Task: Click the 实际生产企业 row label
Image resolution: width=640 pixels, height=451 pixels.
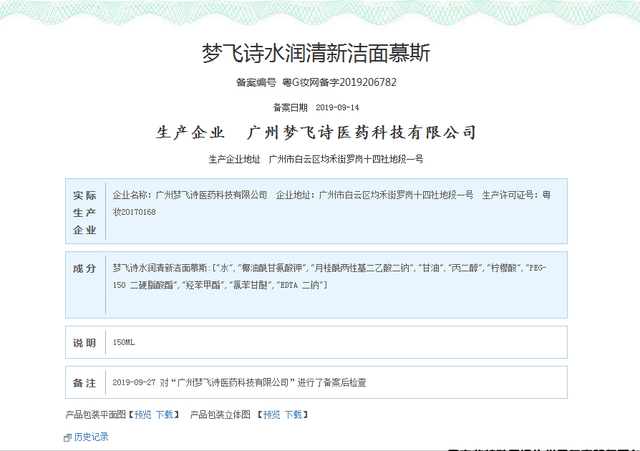Action: click(84, 213)
